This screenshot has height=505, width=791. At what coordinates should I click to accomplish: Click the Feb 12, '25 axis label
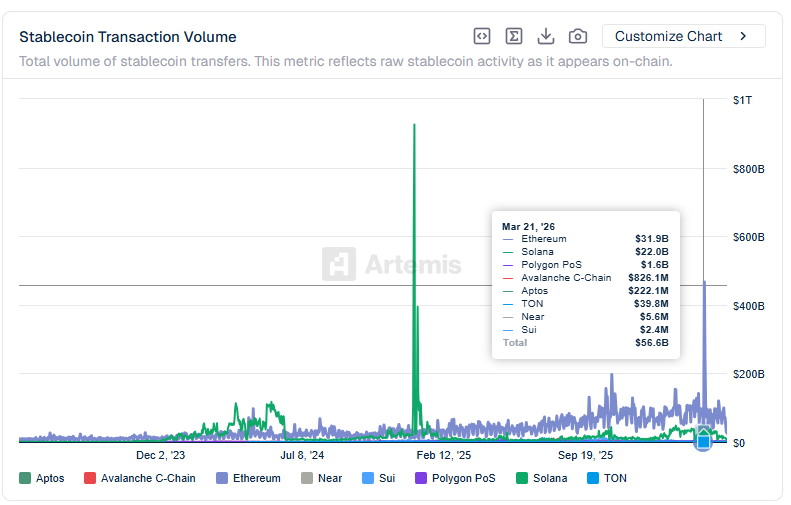pyautogui.click(x=443, y=455)
